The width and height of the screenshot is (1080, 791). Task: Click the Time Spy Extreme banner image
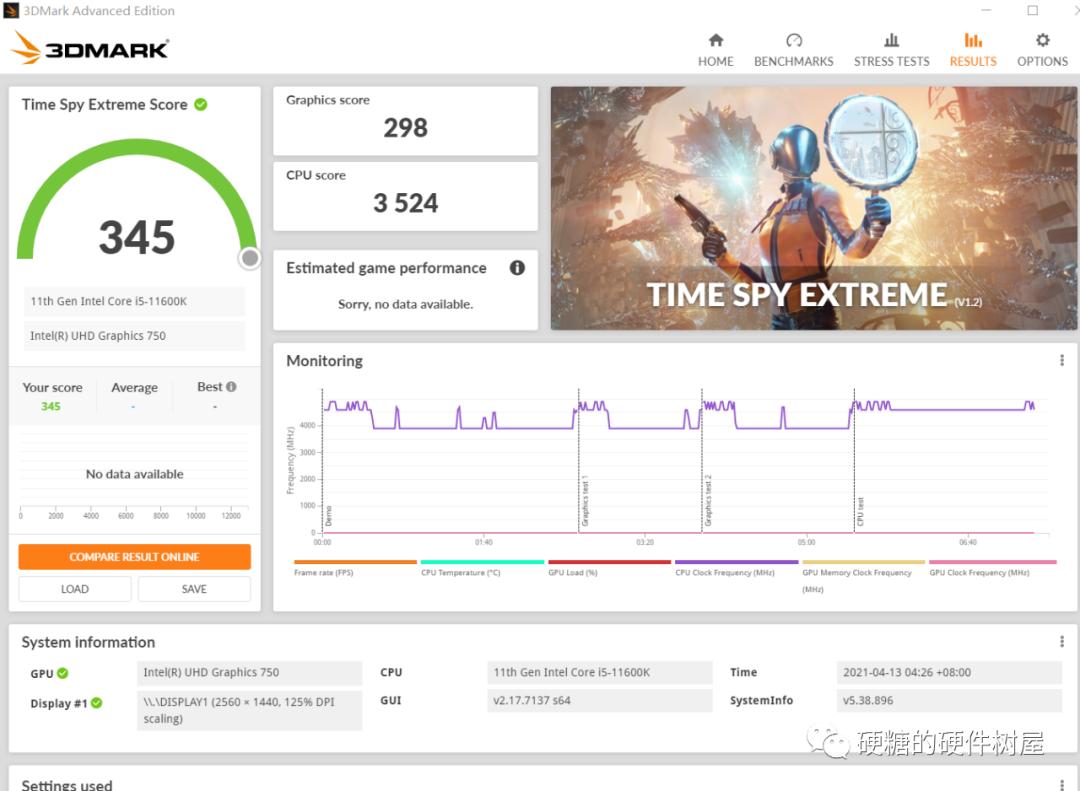813,208
